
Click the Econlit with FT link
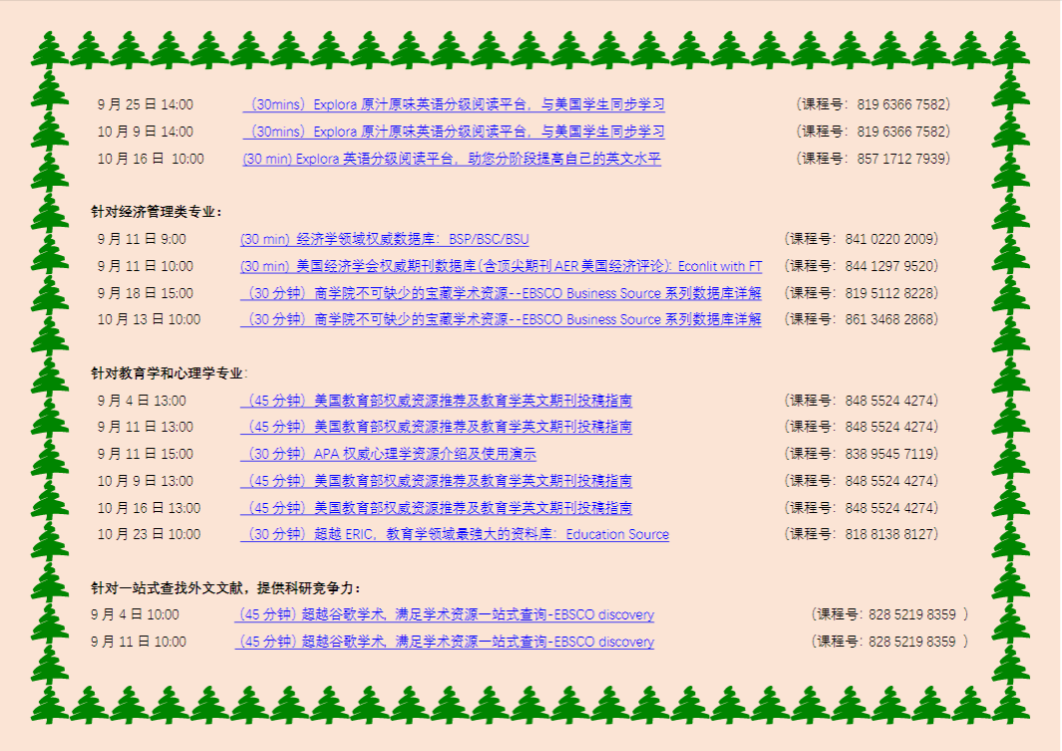pyautogui.click(x=500, y=267)
